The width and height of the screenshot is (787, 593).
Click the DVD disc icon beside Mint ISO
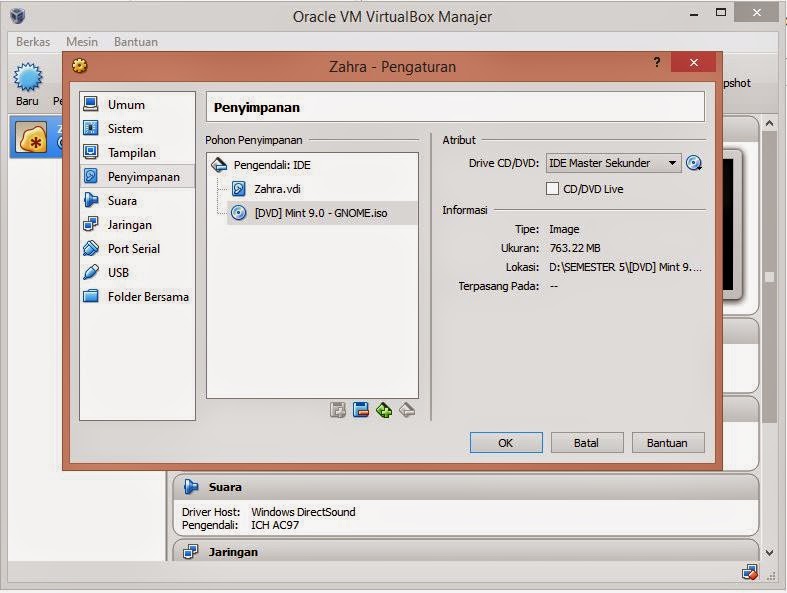(239, 213)
